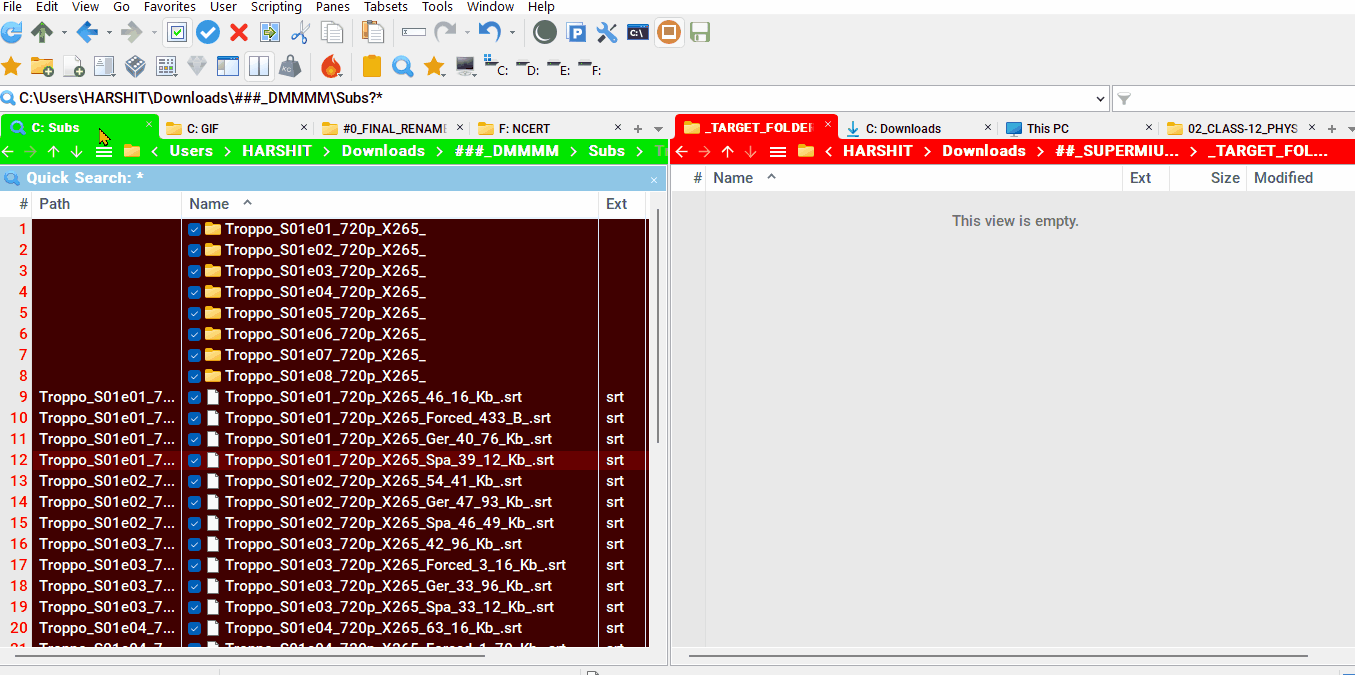
Task: Expand the address bar dropdown arrow
Action: pyautogui.click(x=1101, y=99)
